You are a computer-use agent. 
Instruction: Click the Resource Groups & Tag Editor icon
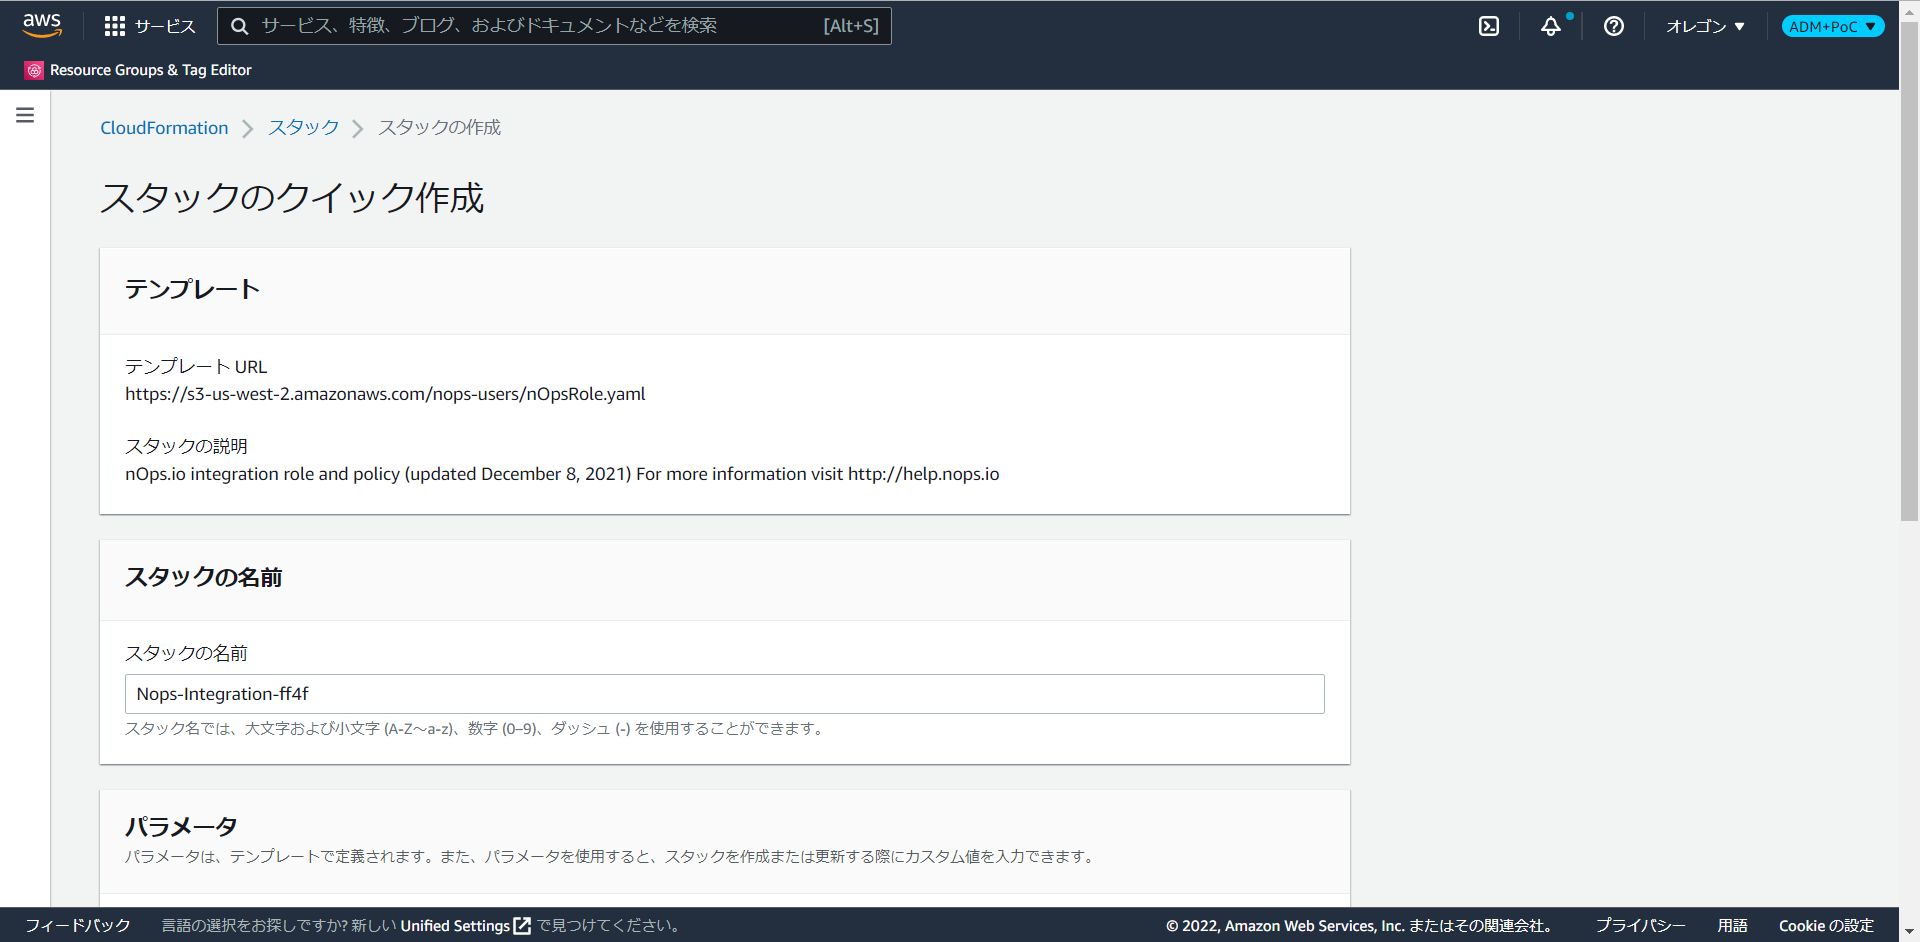point(34,70)
